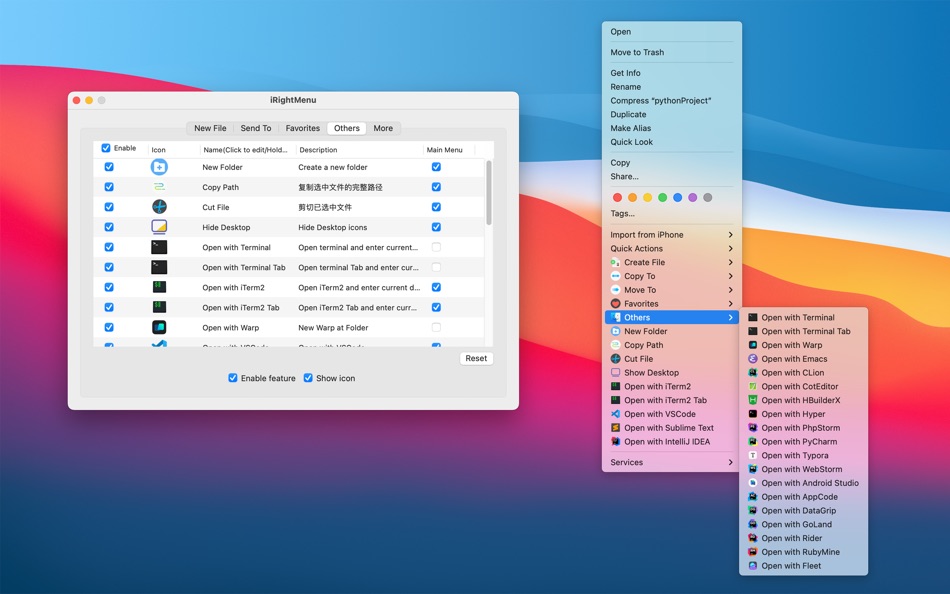Choose Open with IntelliJ IDEA in context menu
The height and width of the screenshot is (594, 950).
coord(671,442)
